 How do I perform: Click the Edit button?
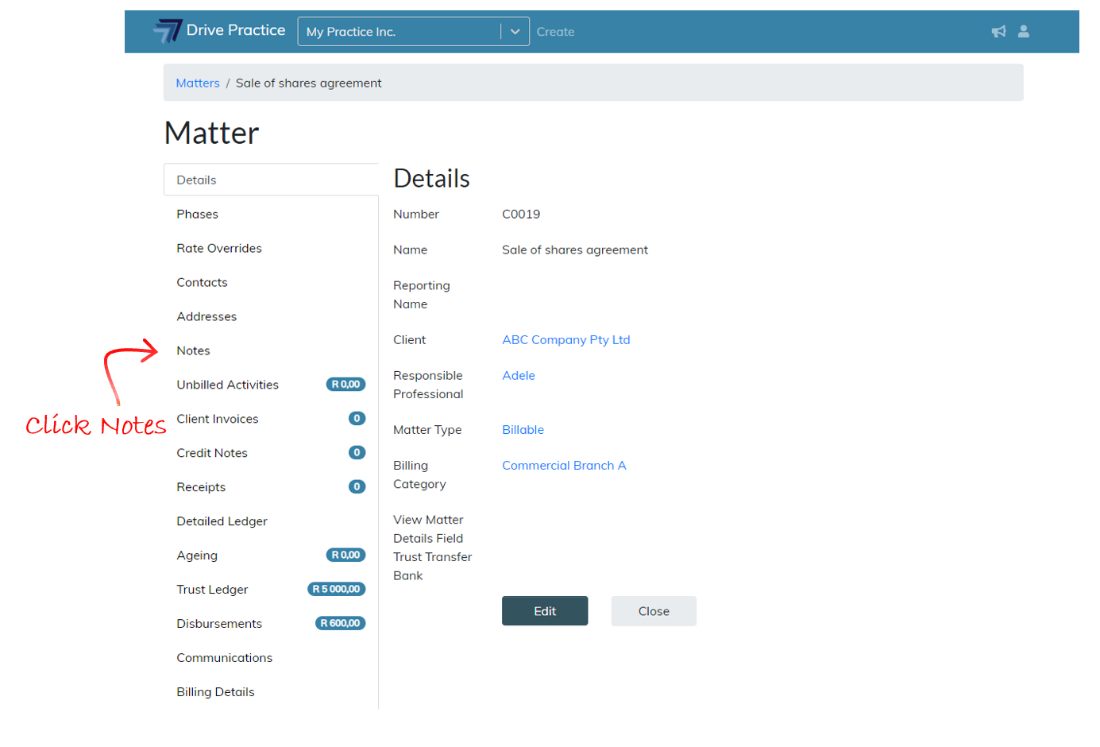tap(544, 611)
